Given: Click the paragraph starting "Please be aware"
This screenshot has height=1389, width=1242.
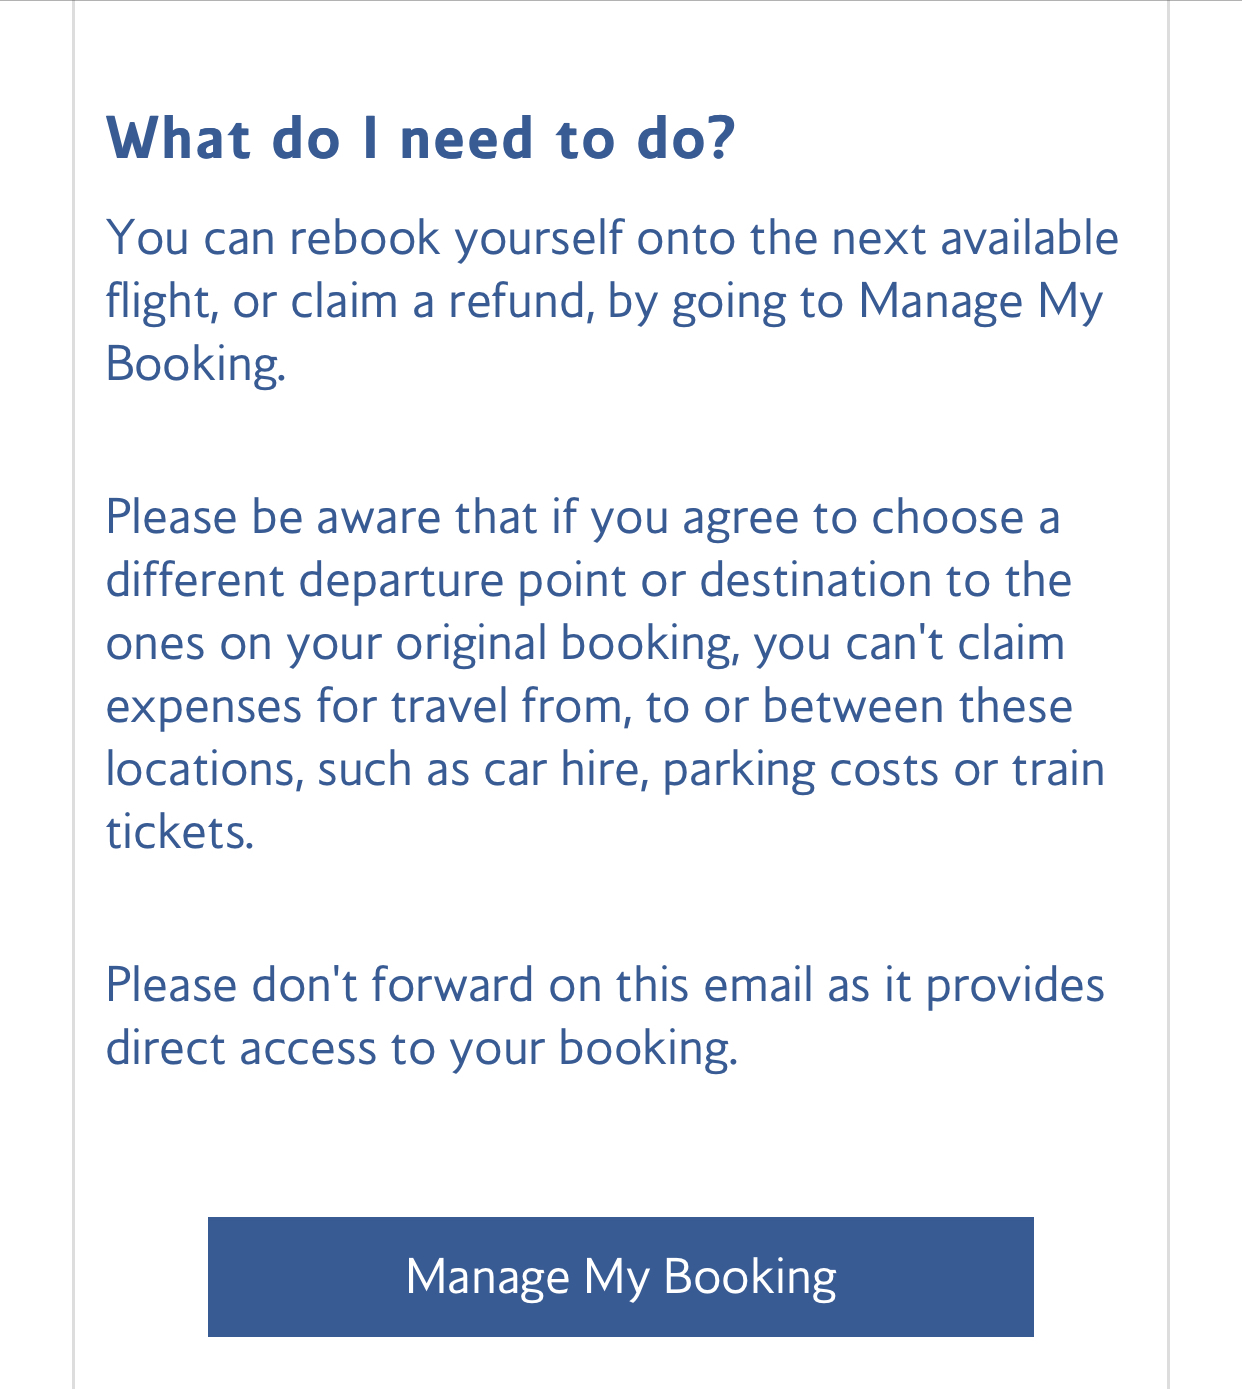Looking at the screenshot, I should 605,674.
